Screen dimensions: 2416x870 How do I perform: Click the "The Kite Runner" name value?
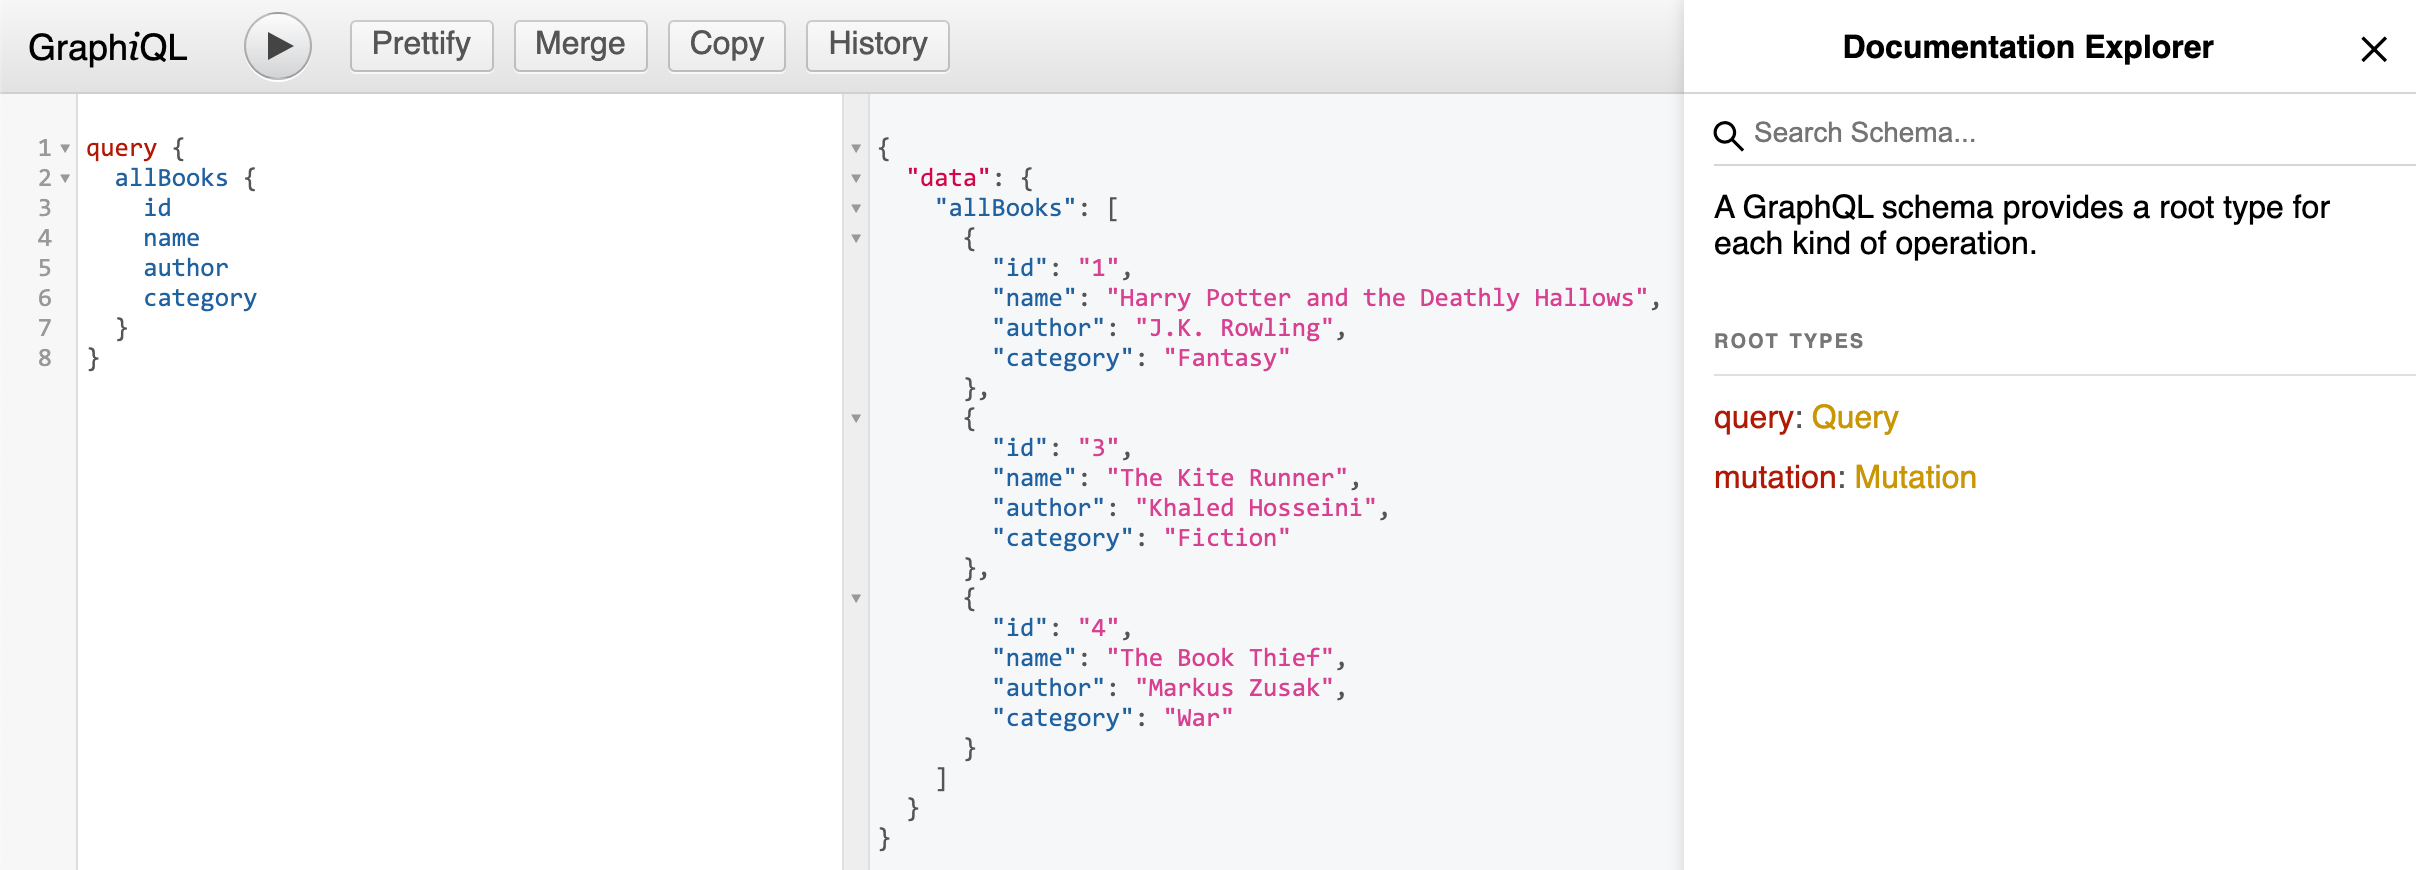click(1227, 478)
